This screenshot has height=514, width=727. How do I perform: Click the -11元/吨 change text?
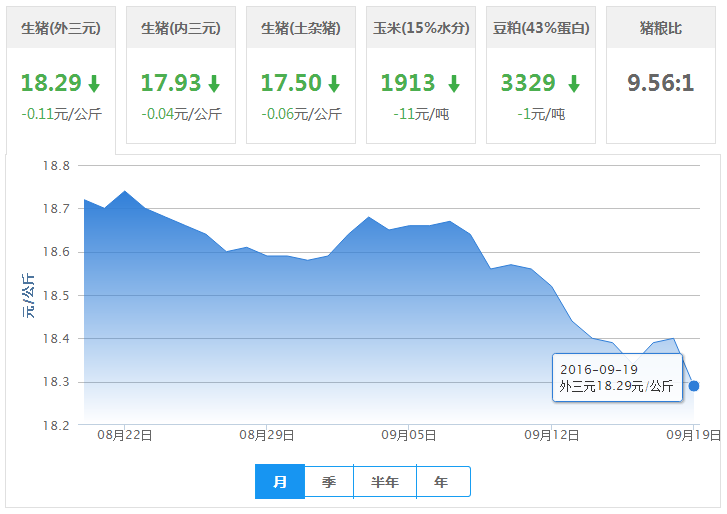pos(421,114)
